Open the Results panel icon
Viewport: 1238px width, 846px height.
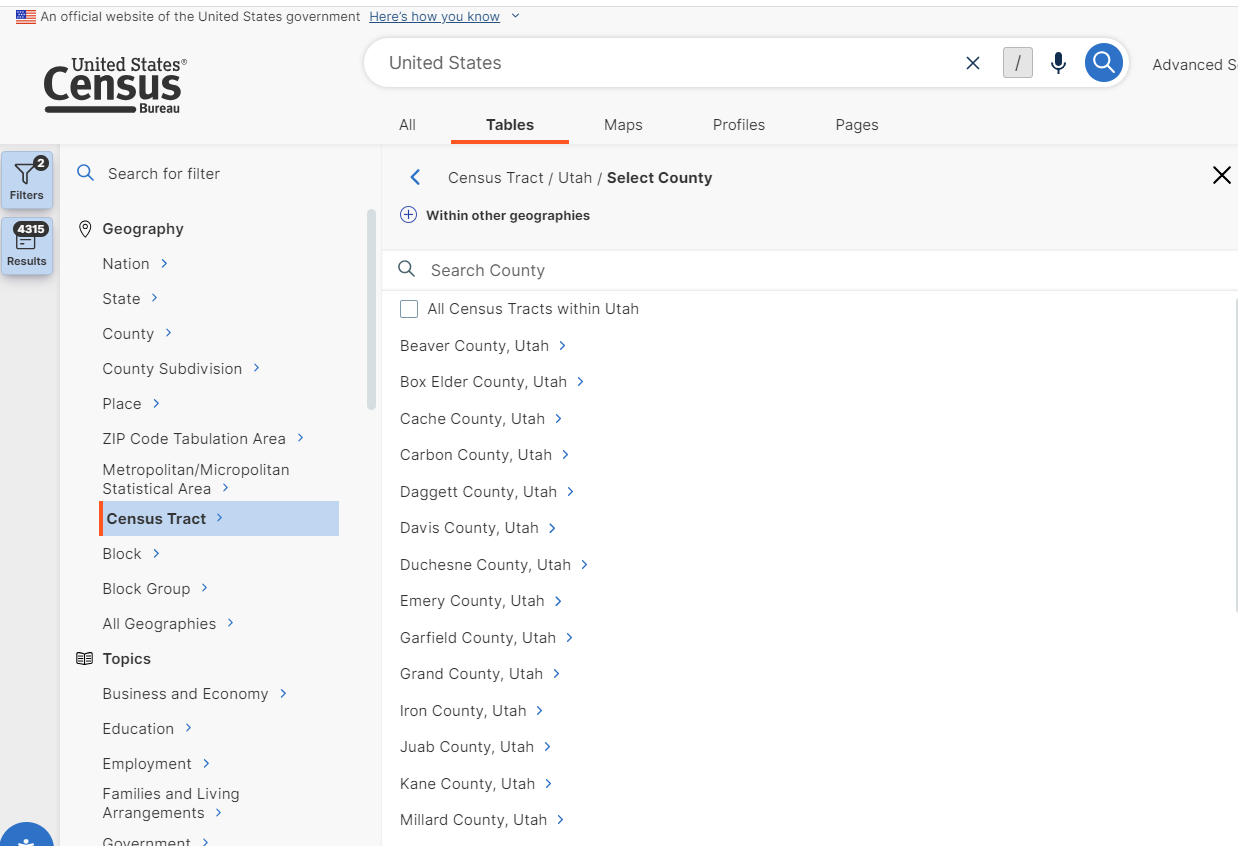tap(27, 246)
